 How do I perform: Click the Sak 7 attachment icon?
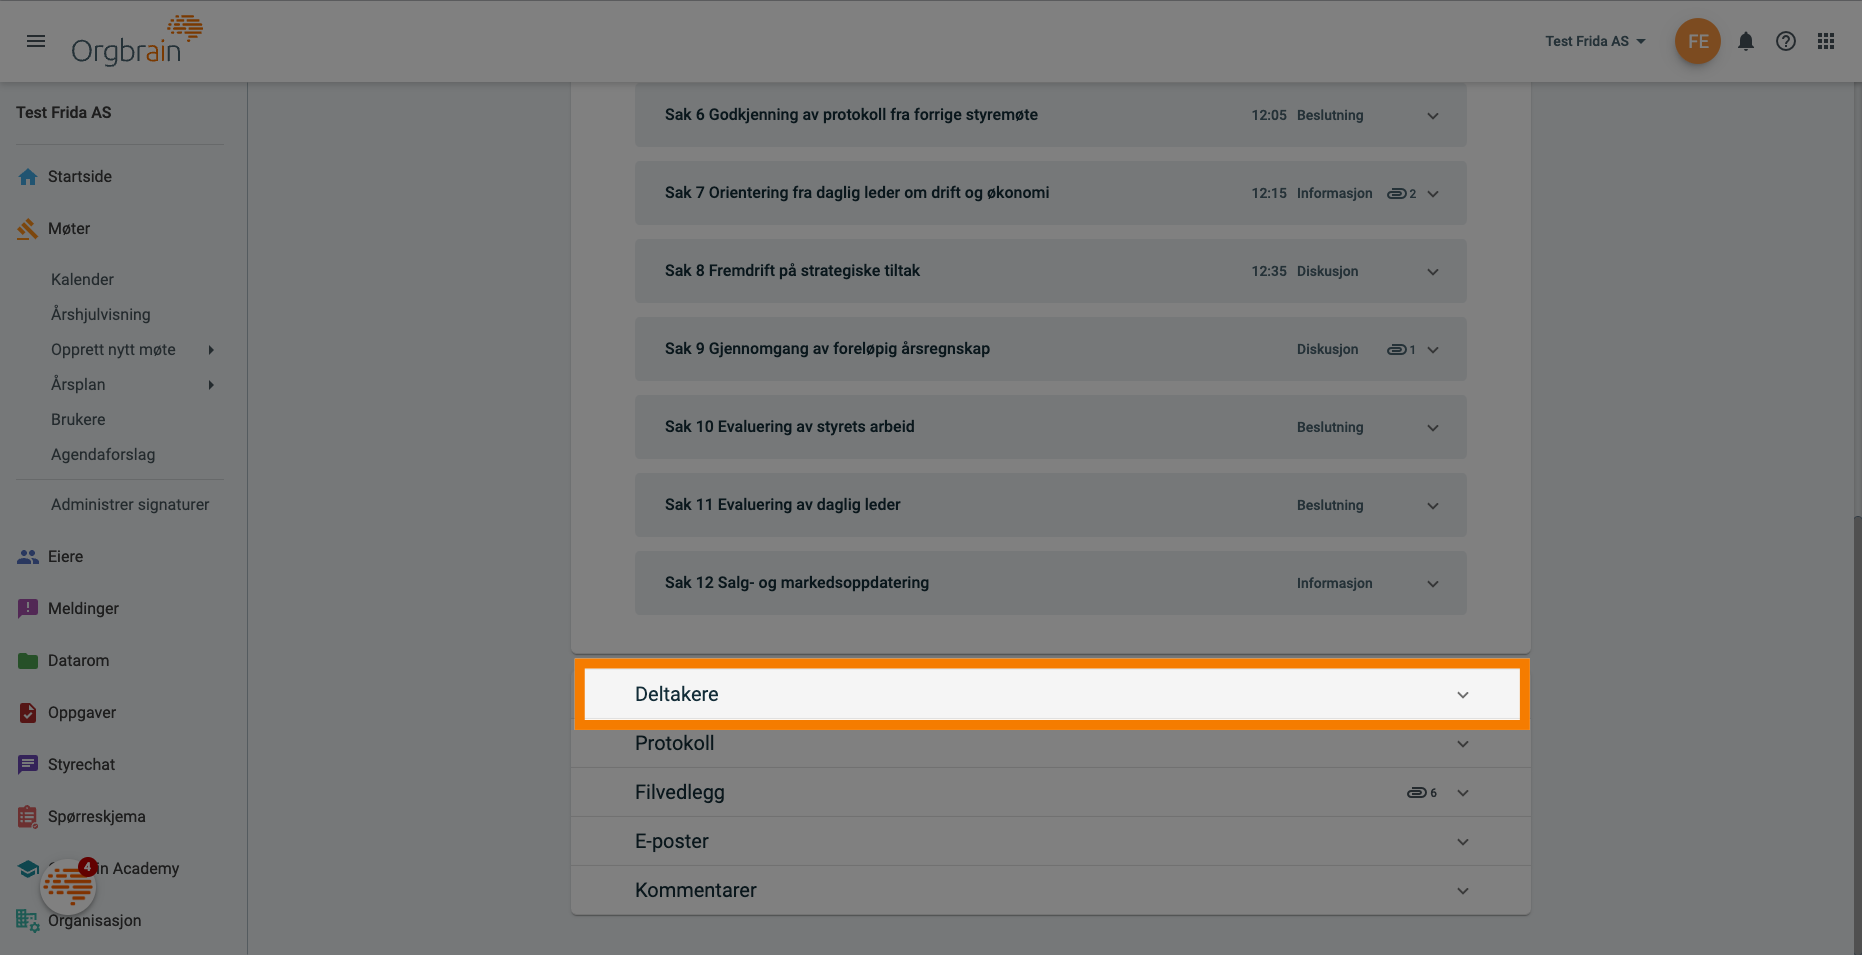1397,194
